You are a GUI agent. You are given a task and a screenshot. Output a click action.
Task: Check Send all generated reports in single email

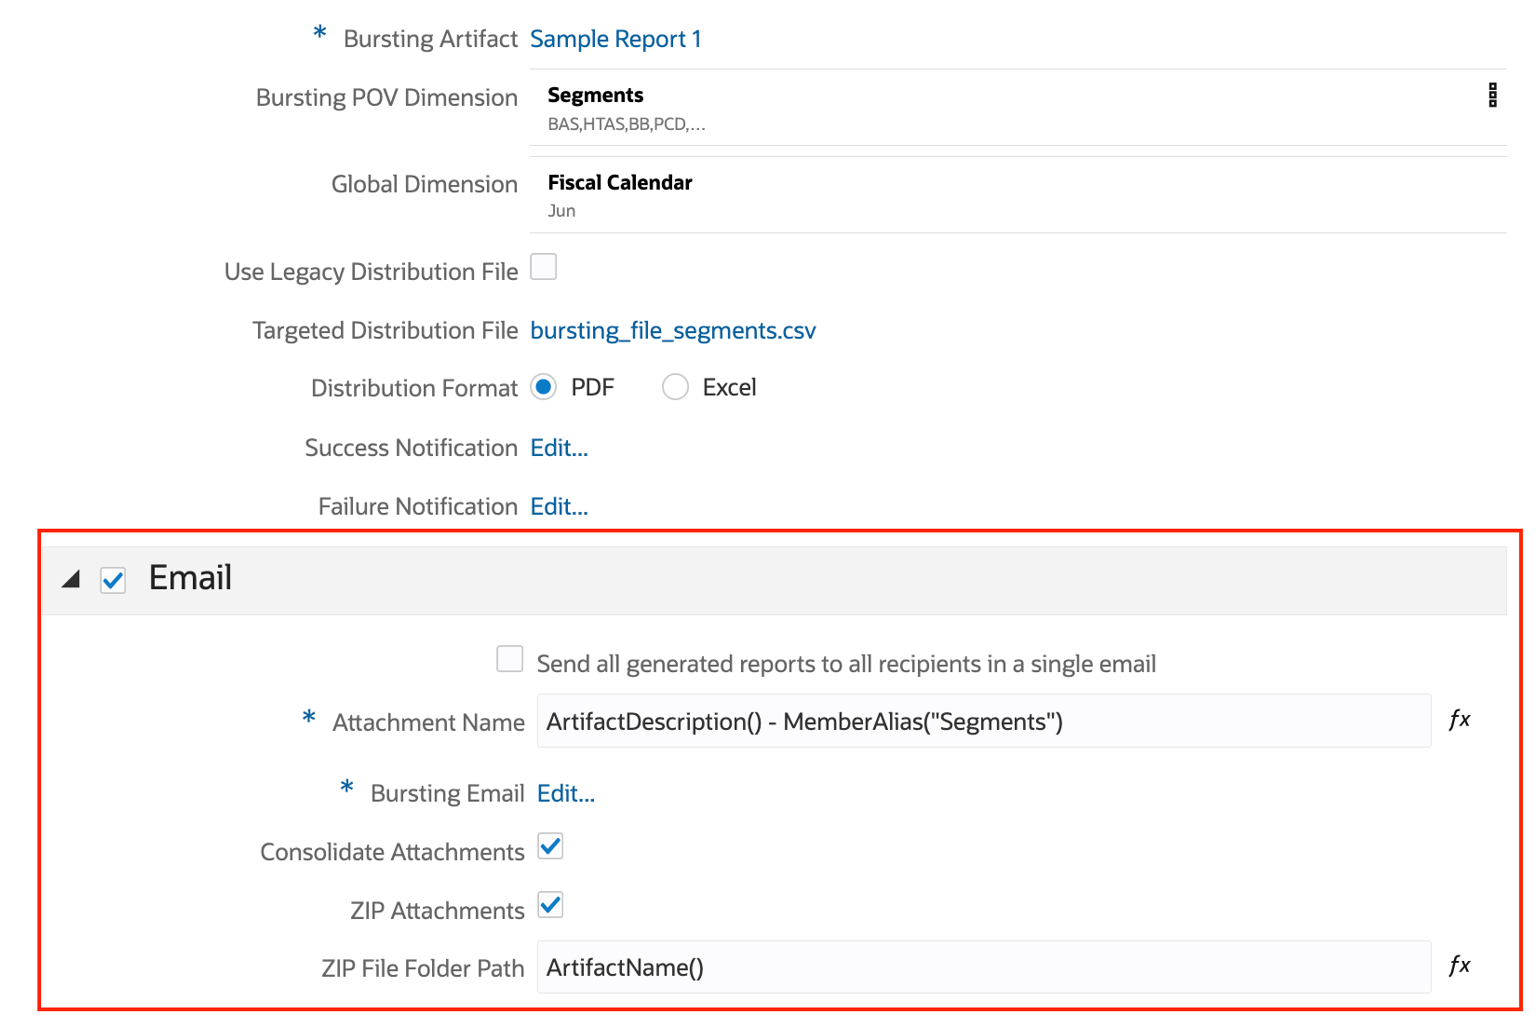(510, 660)
